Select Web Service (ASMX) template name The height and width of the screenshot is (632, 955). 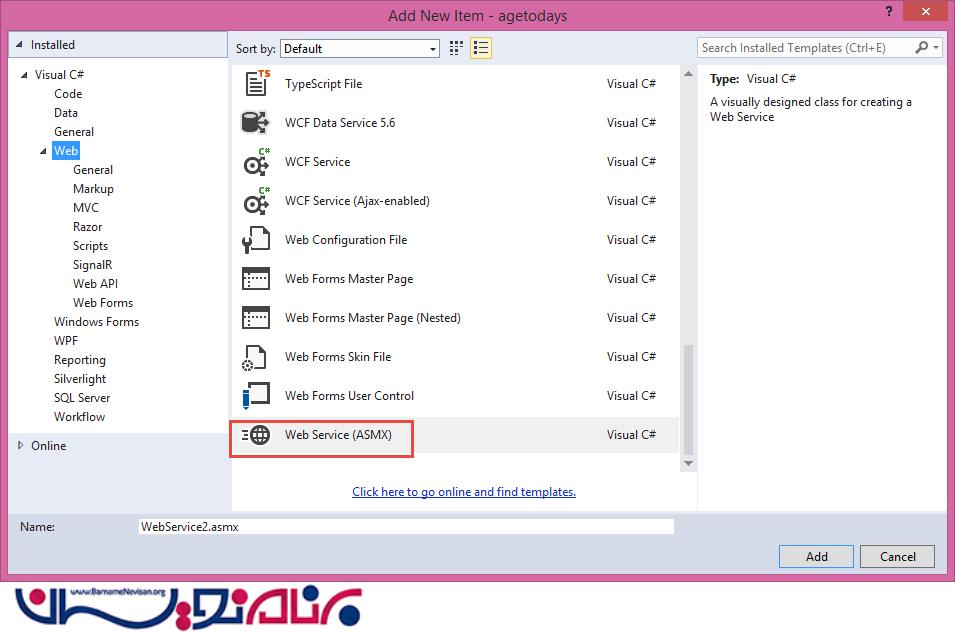click(338, 435)
